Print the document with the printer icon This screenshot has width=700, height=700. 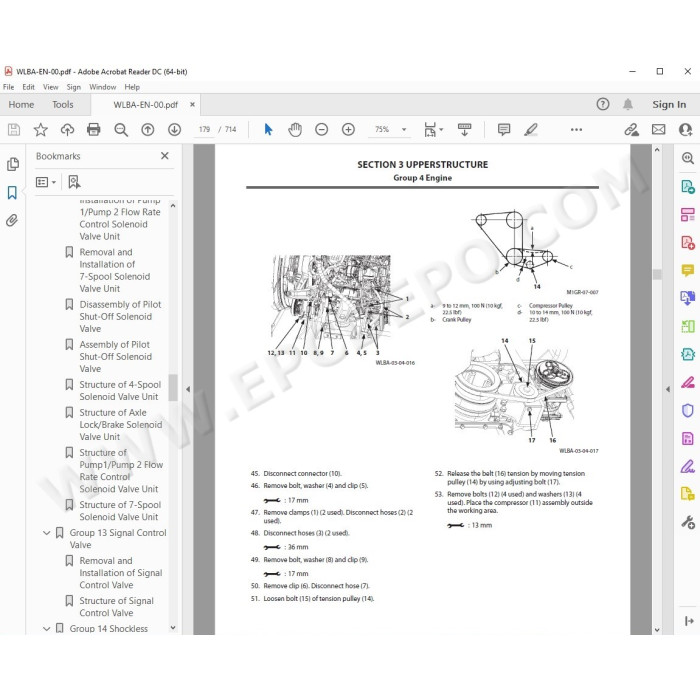pos(94,129)
